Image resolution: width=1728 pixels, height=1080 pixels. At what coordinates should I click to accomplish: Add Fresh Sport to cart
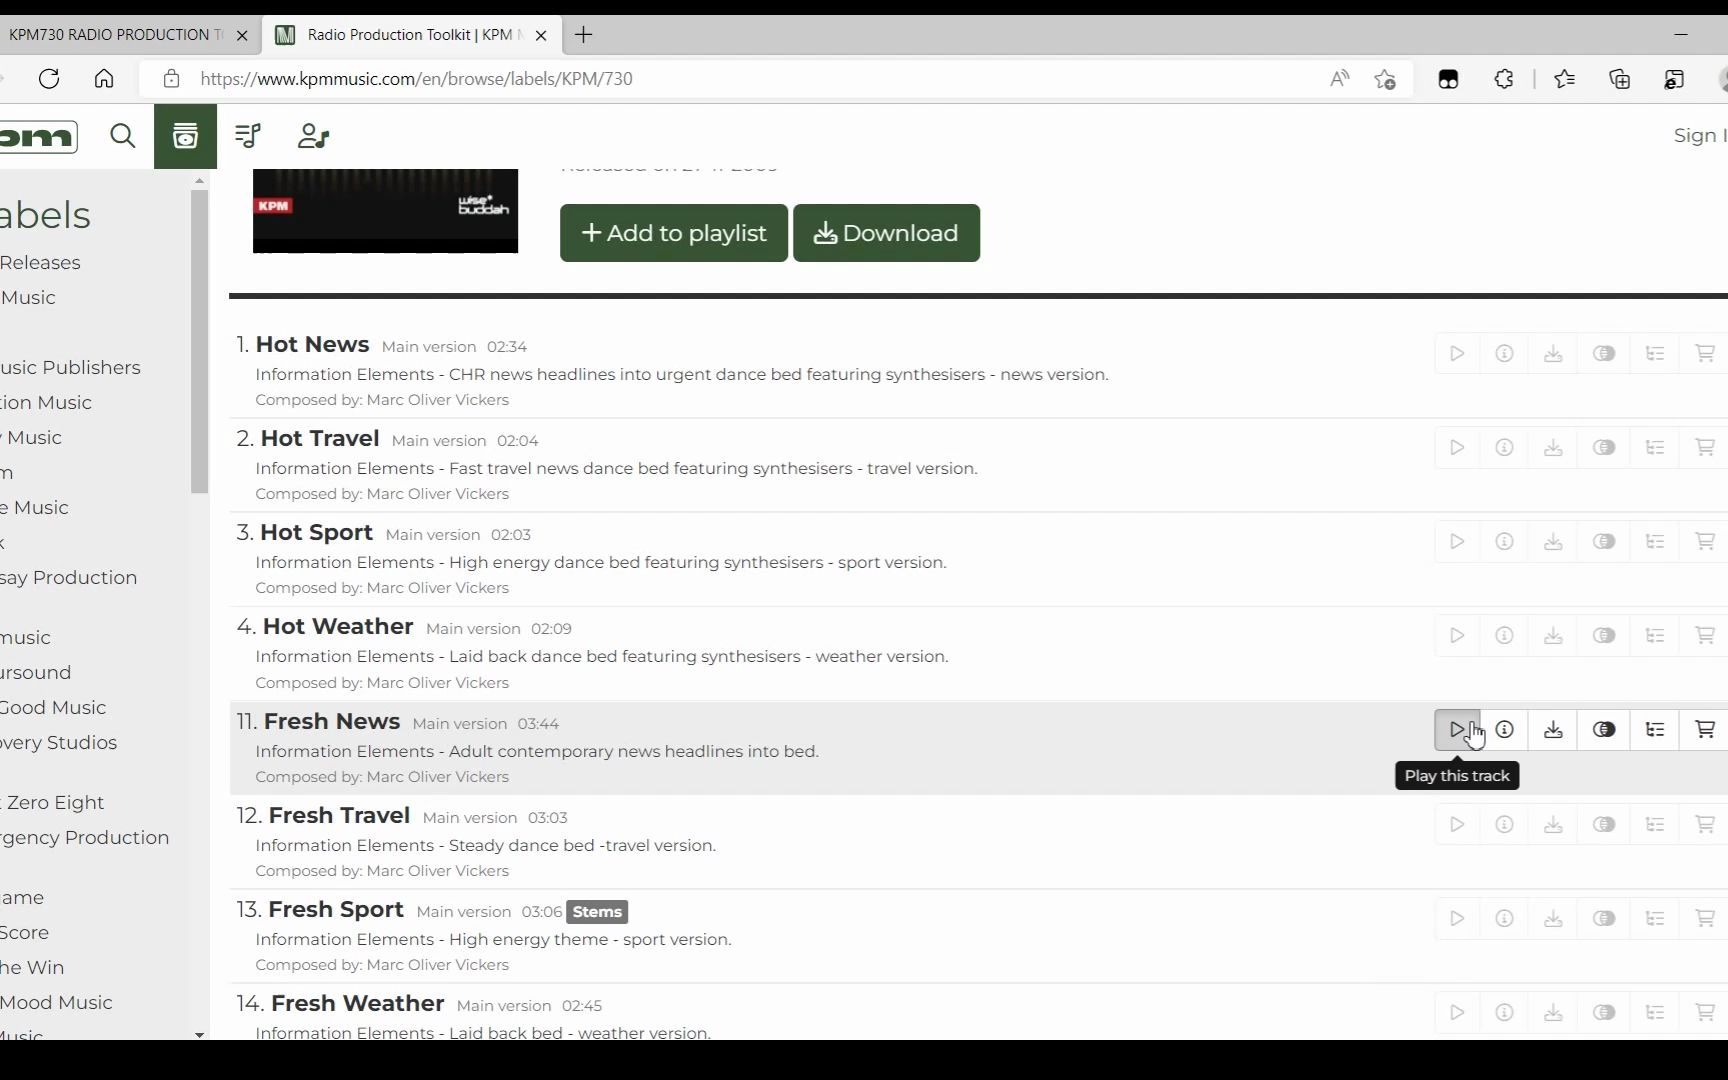point(1705,918)
